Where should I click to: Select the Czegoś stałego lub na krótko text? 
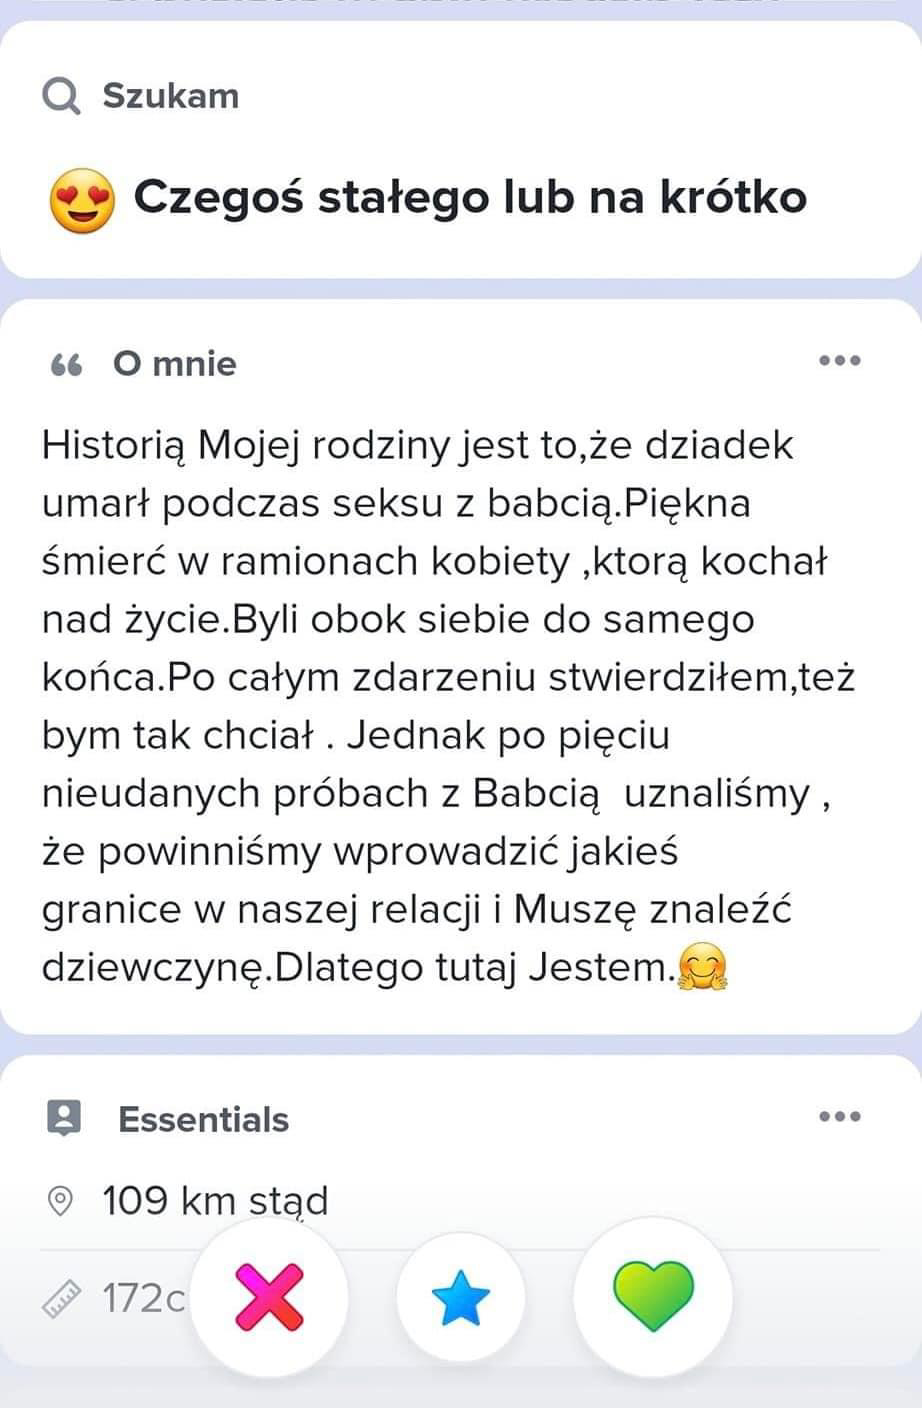[x=470, y=197]
